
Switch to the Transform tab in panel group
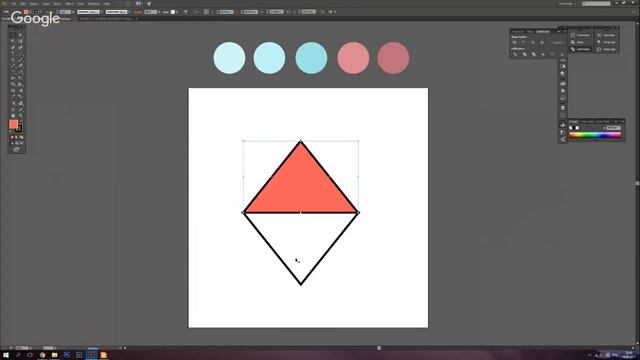(x=518, y=31)
